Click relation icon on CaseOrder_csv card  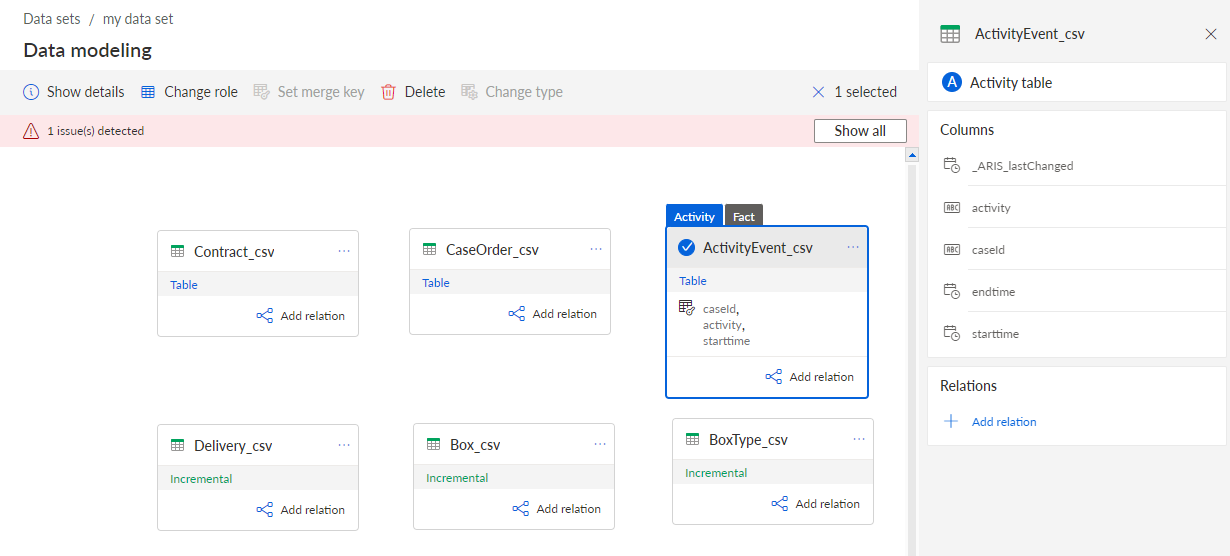tap(517, 314)
